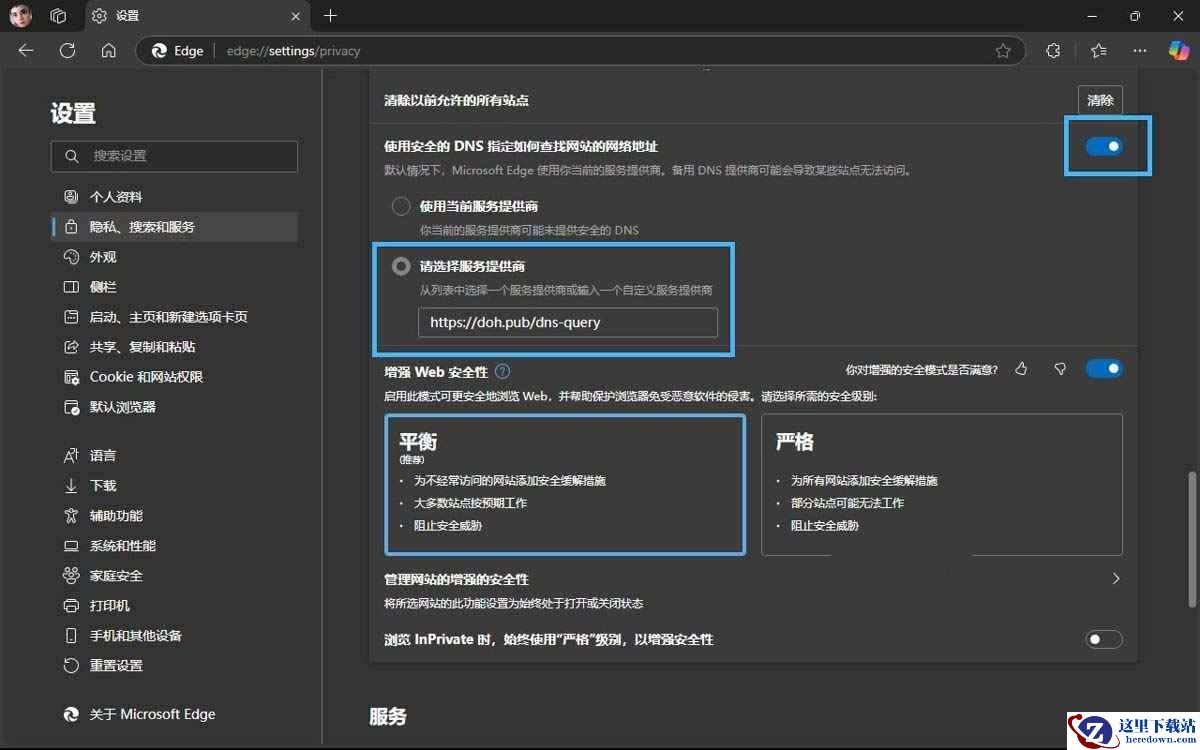Open the Extensions puzzle icon
This screenshot has width=1200, height=750.
(x=1052, y=51)
